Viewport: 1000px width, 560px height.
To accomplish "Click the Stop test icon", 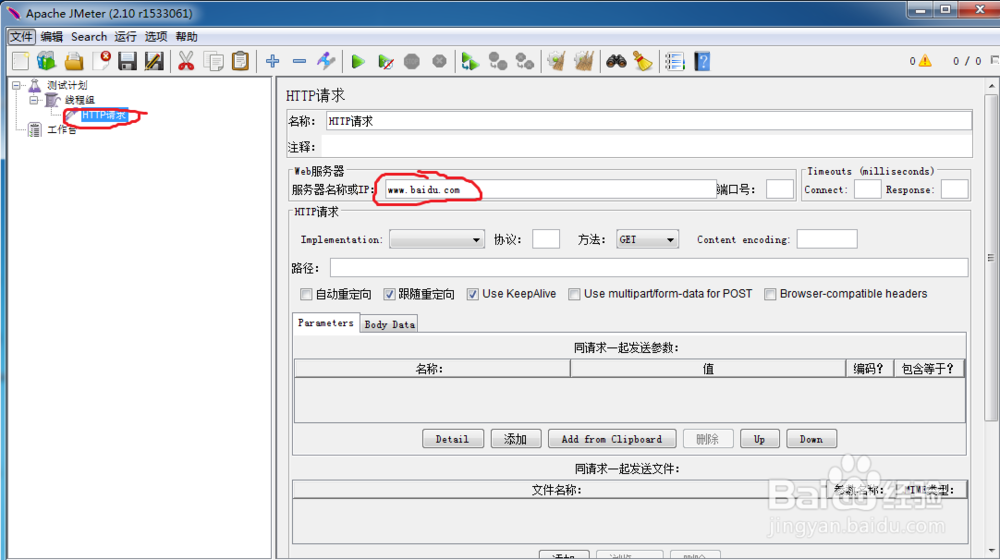I will [x=412, y=61].
